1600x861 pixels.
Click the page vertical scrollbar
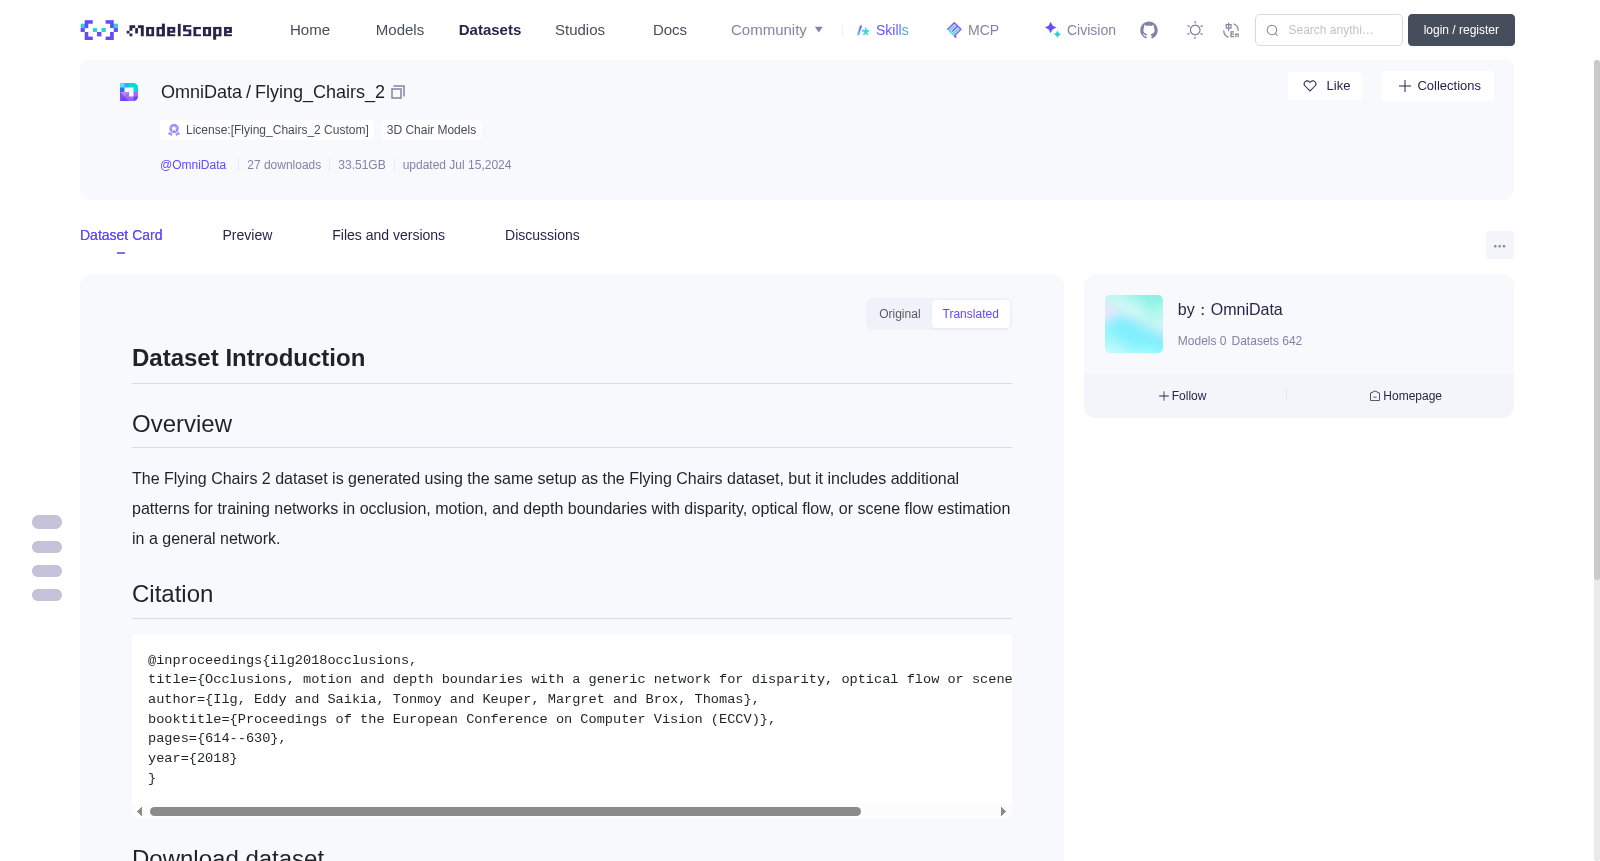pos(1596,319)
